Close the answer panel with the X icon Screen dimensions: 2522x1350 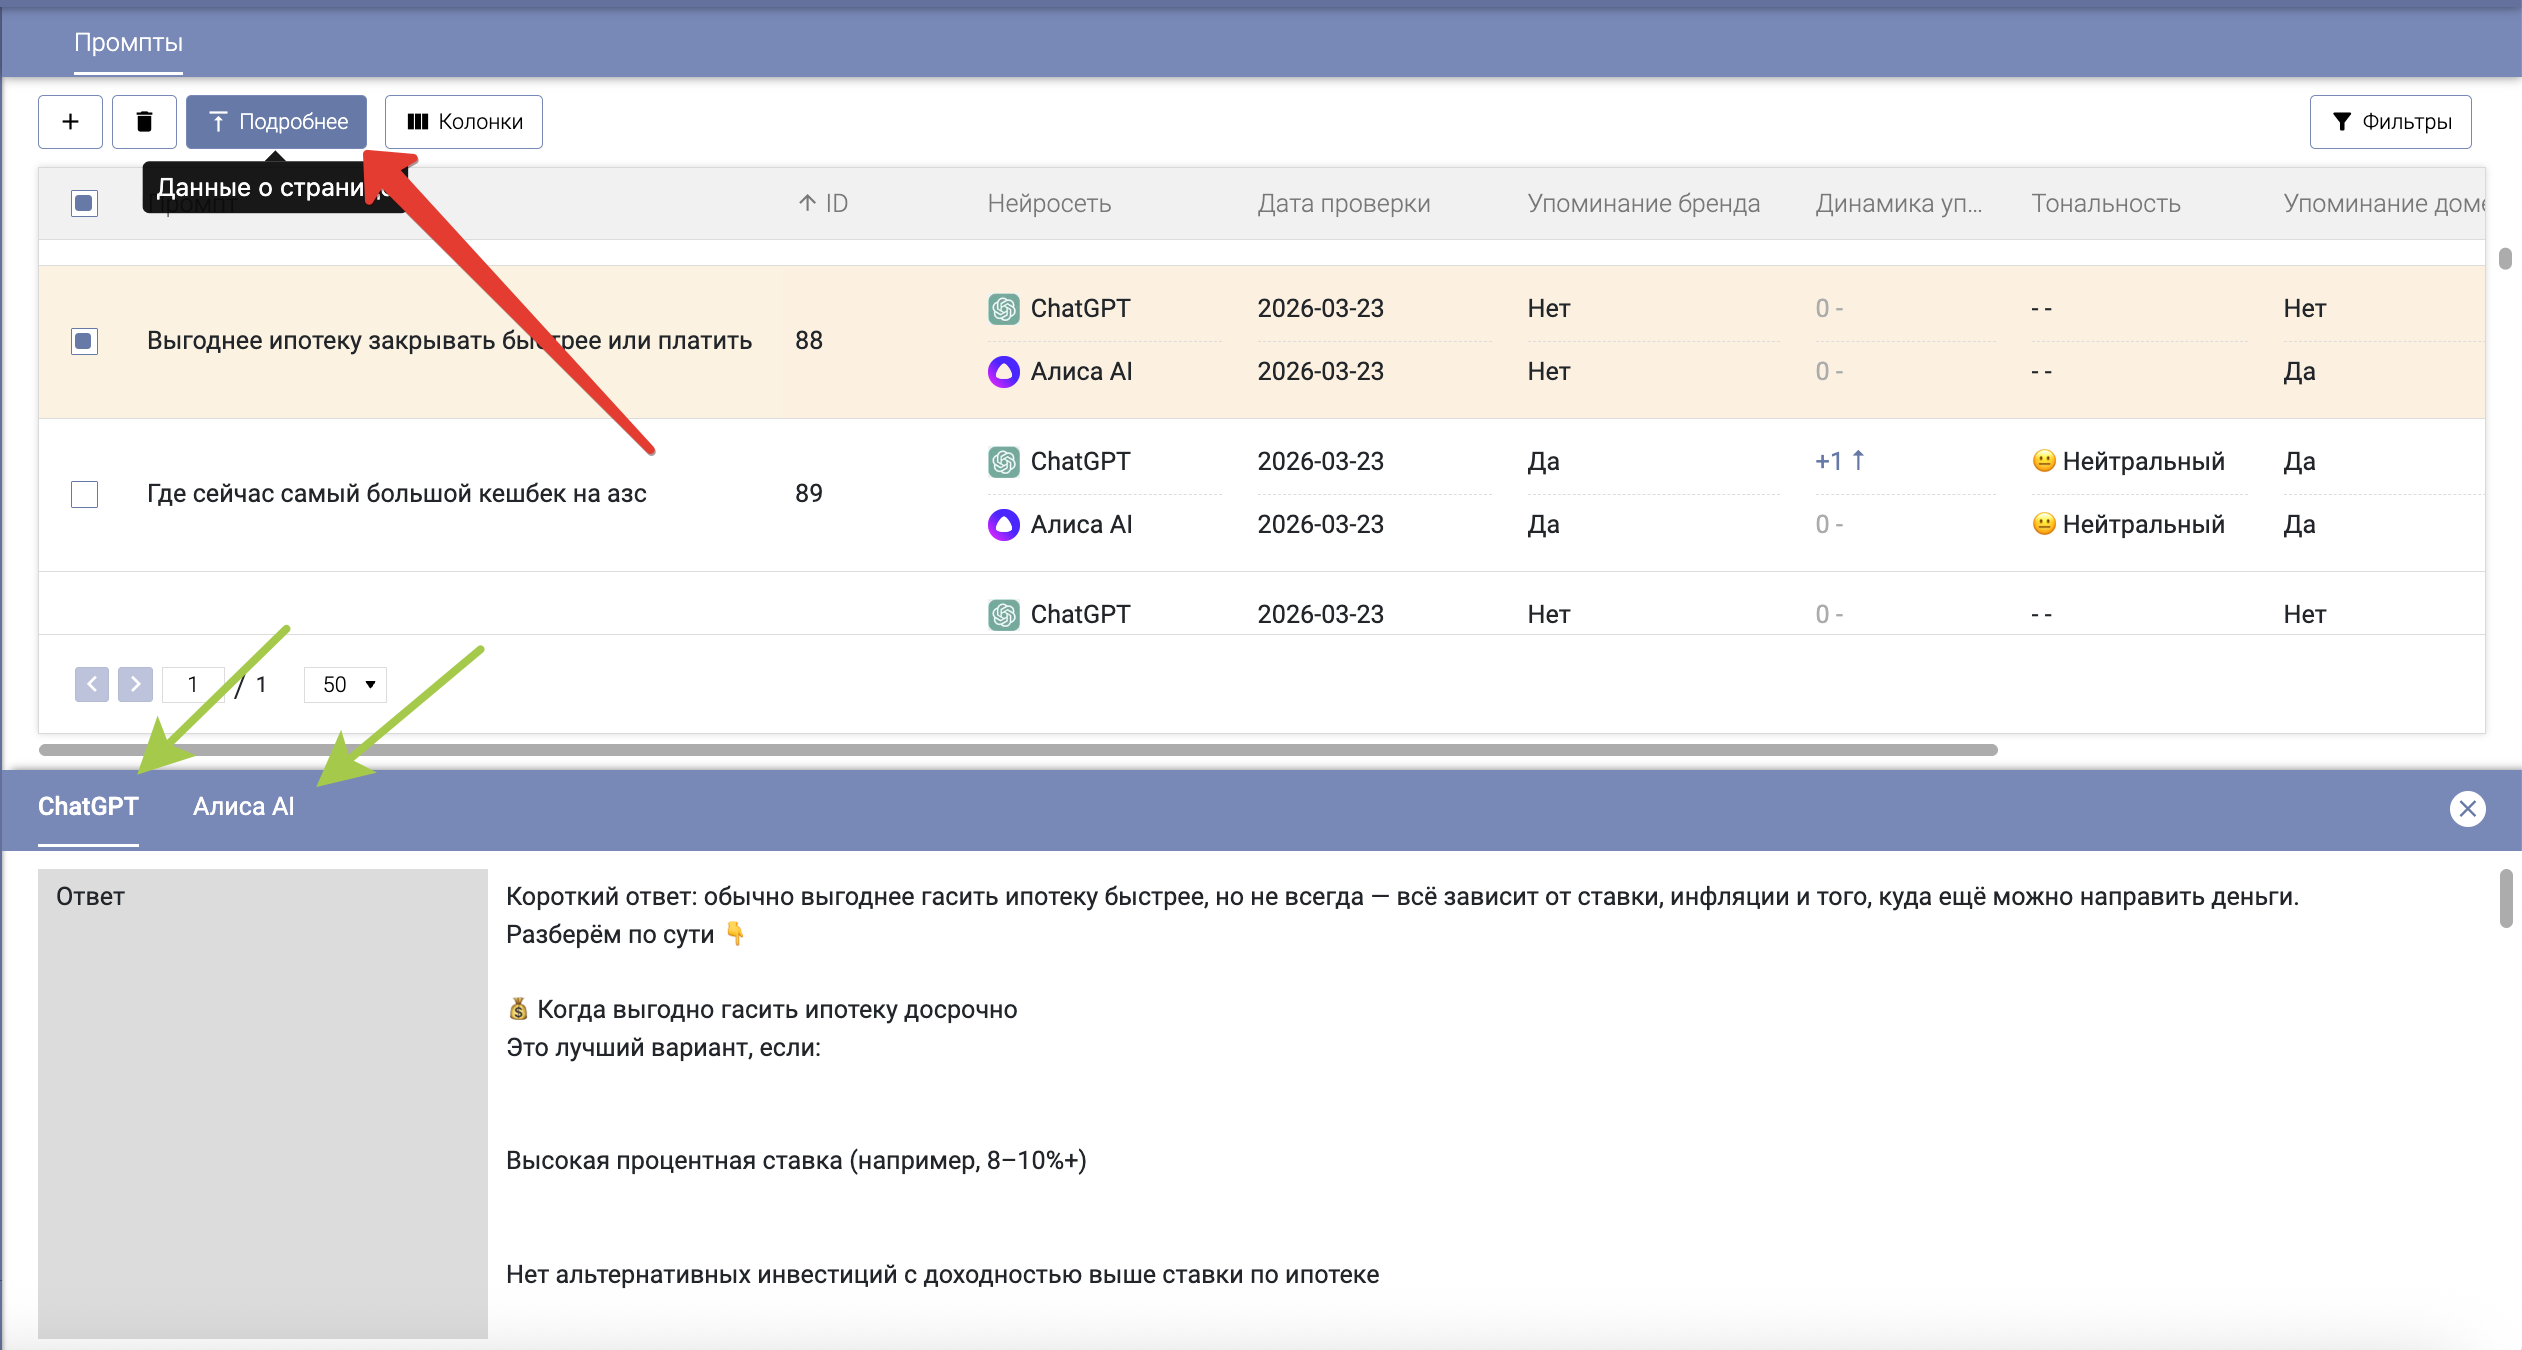click(x=2467, y=809)
